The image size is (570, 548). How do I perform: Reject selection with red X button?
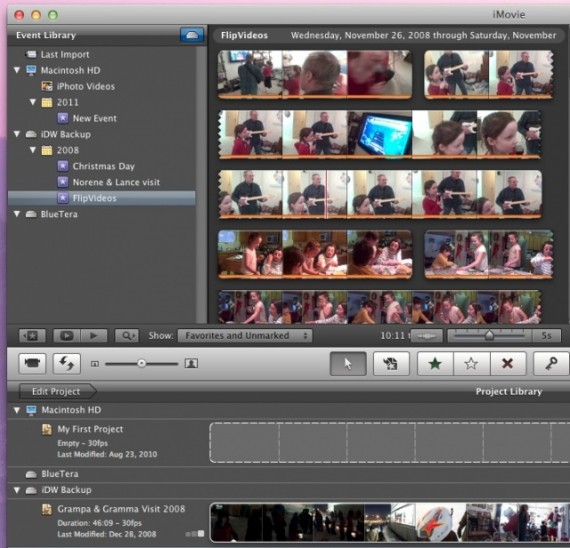507,363
